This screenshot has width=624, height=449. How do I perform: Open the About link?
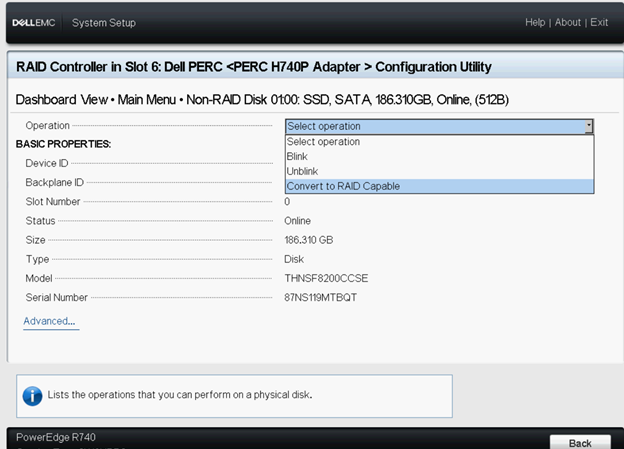click(x=568, y=22)
